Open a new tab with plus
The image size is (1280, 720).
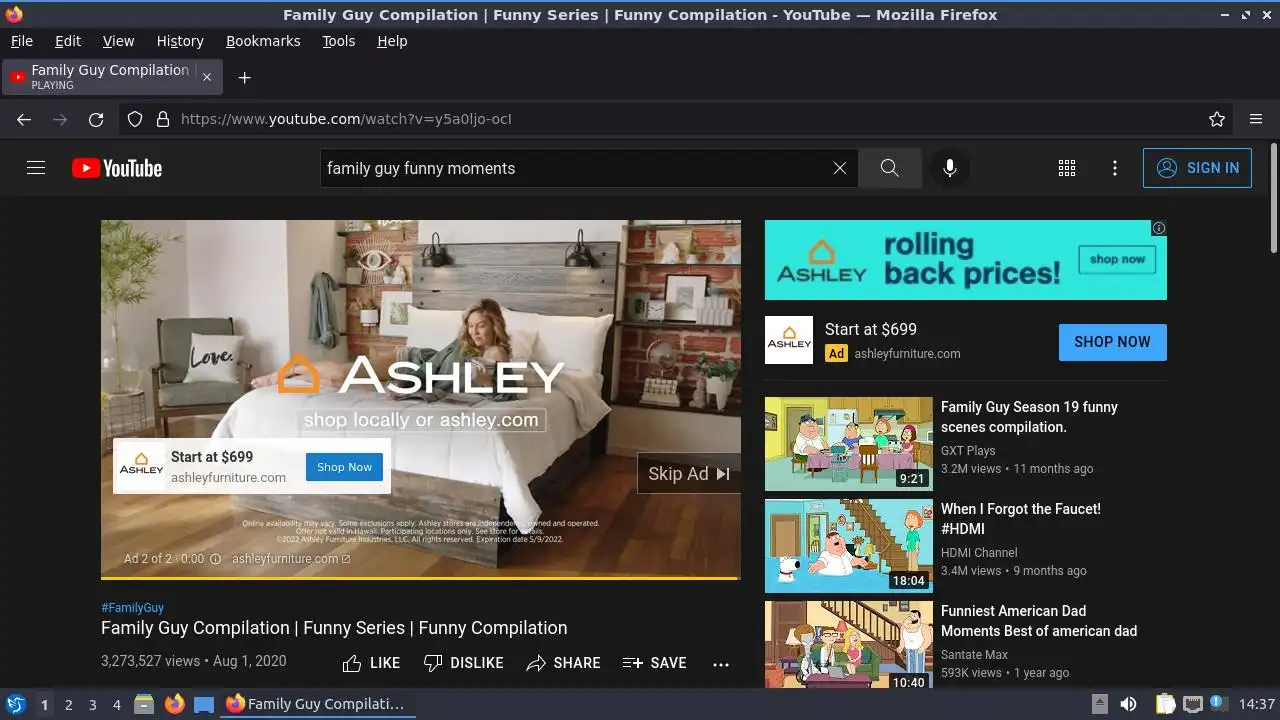click(x=244, y=77)
